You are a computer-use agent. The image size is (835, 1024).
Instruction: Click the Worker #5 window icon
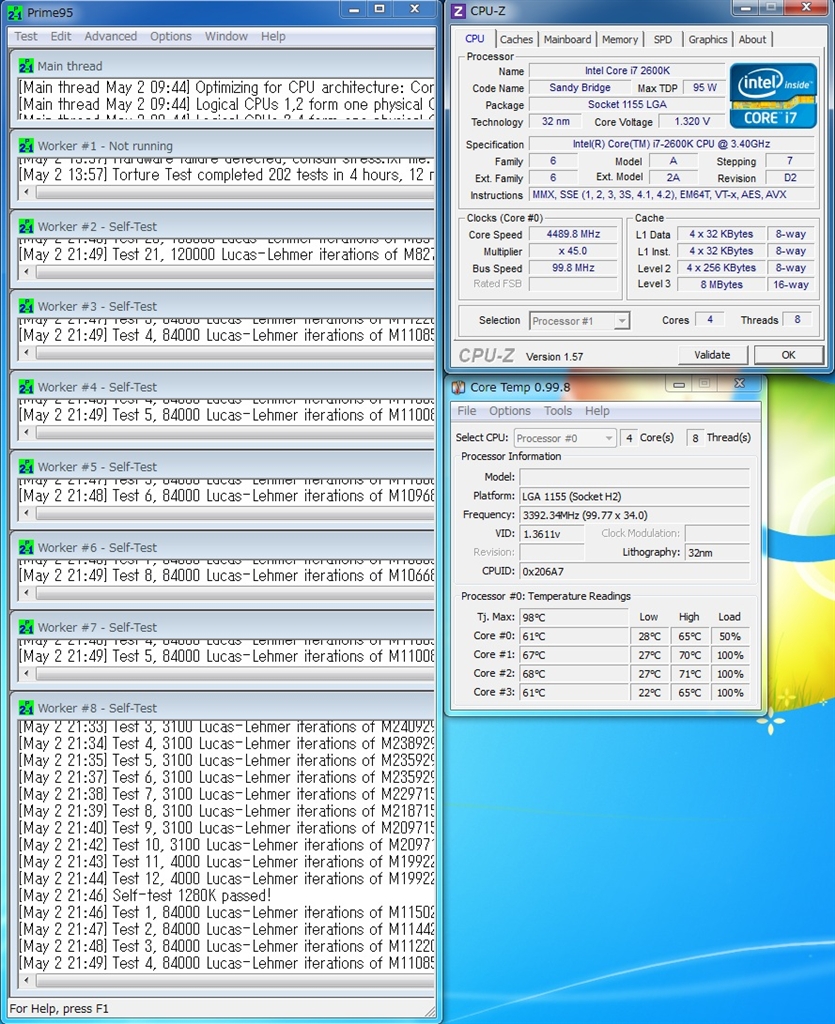pyautogui.click(x=26, y=467)
